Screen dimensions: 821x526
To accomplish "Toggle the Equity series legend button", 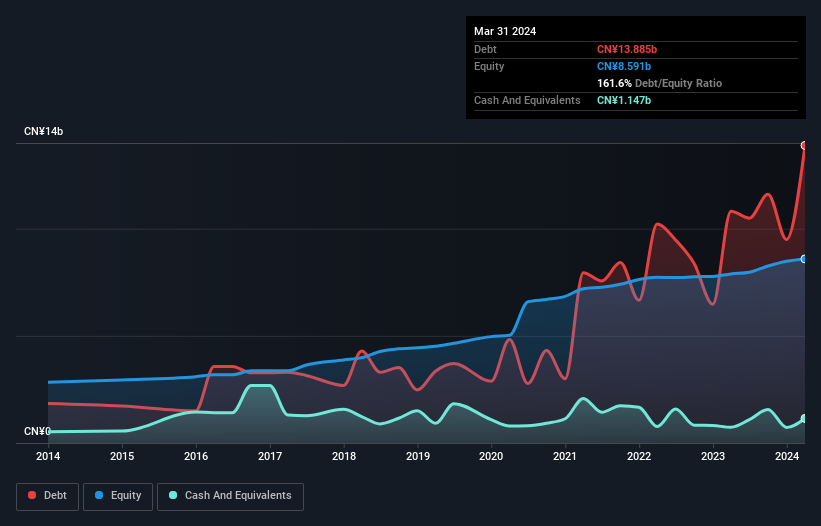I will (x=118, y=496).
